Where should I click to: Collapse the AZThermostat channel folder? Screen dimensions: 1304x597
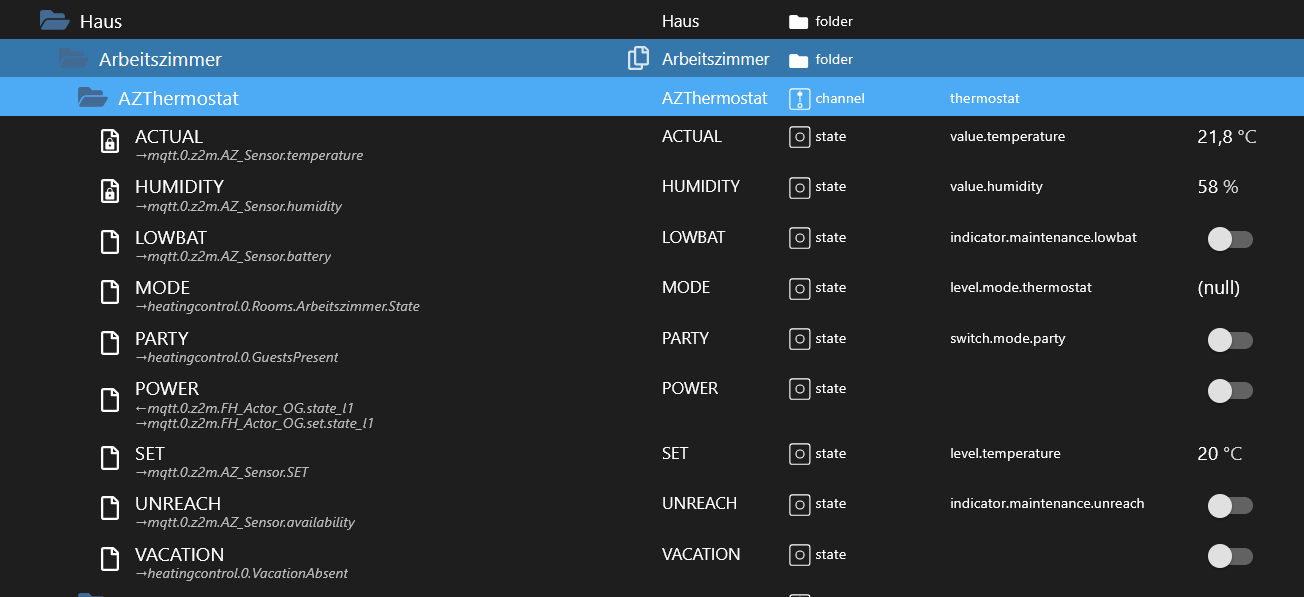[92, 98]
